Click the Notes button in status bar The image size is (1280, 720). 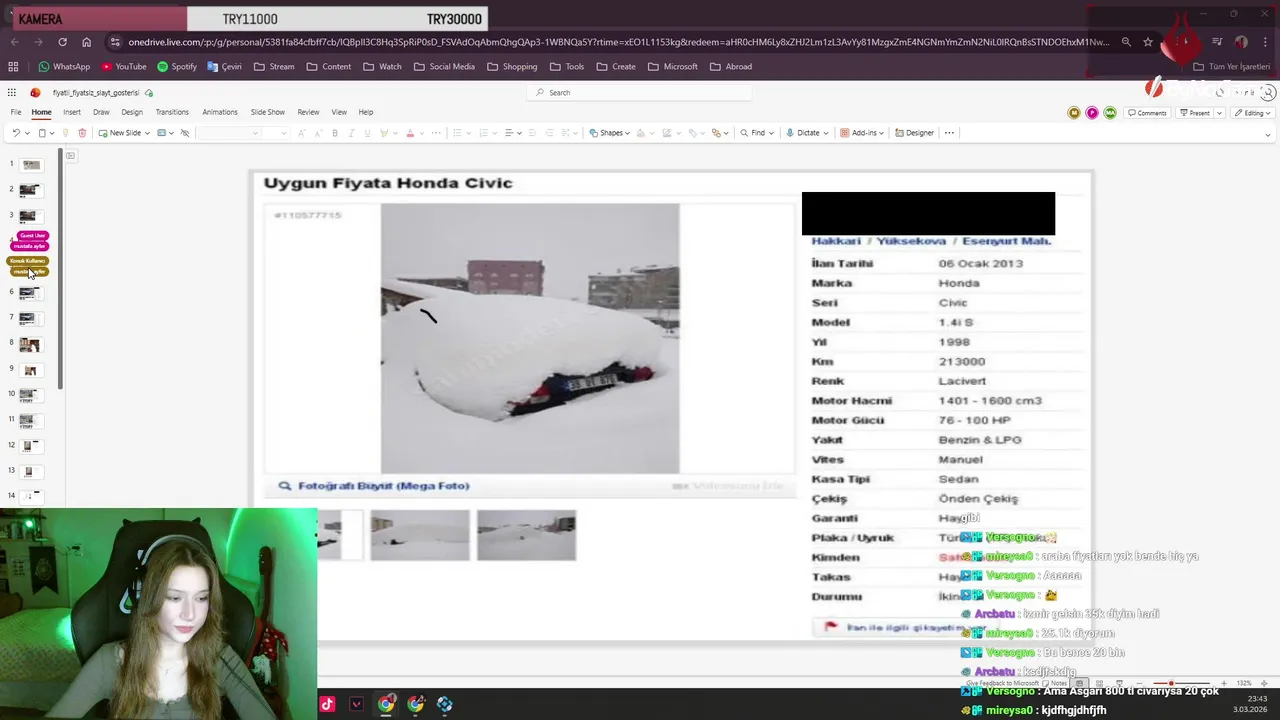coord(1054,683)
